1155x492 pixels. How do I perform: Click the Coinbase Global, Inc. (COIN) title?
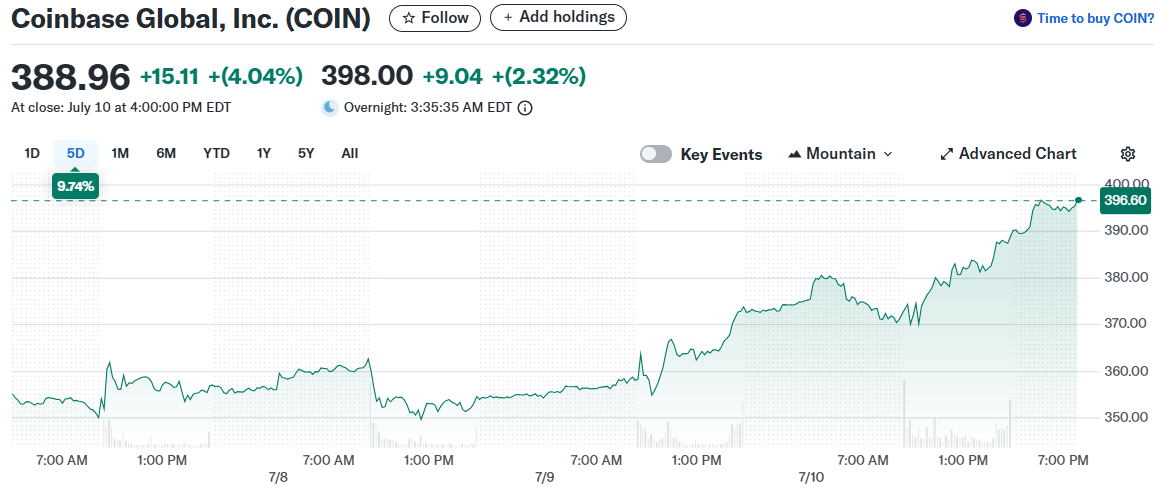(191, 19)
